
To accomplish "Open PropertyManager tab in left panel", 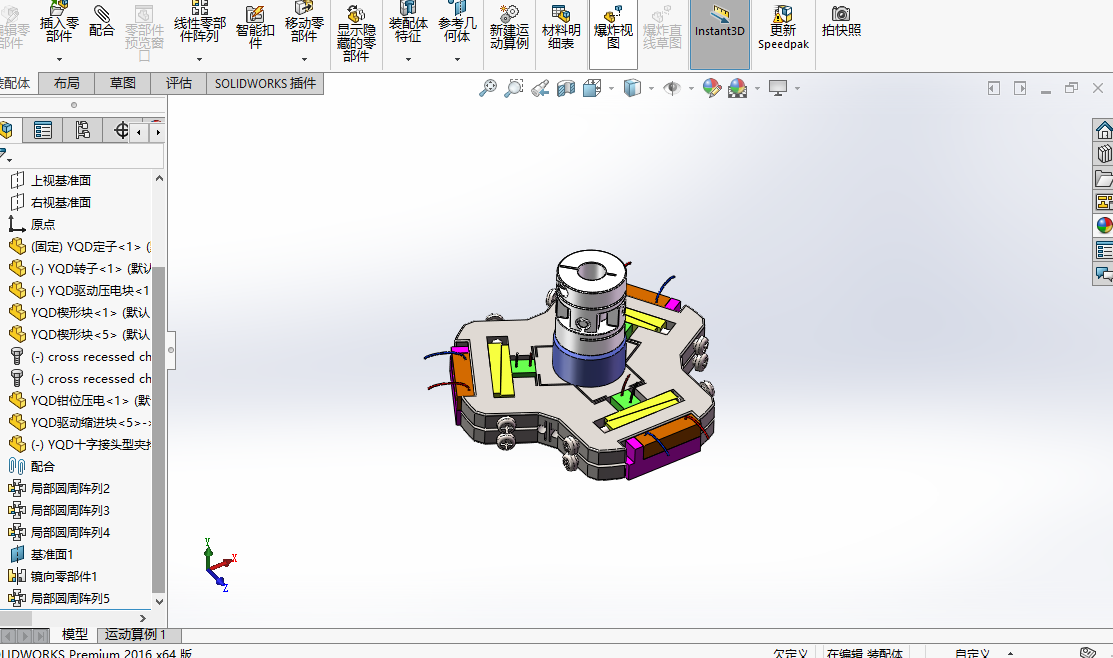I will [x=43, y=131].
